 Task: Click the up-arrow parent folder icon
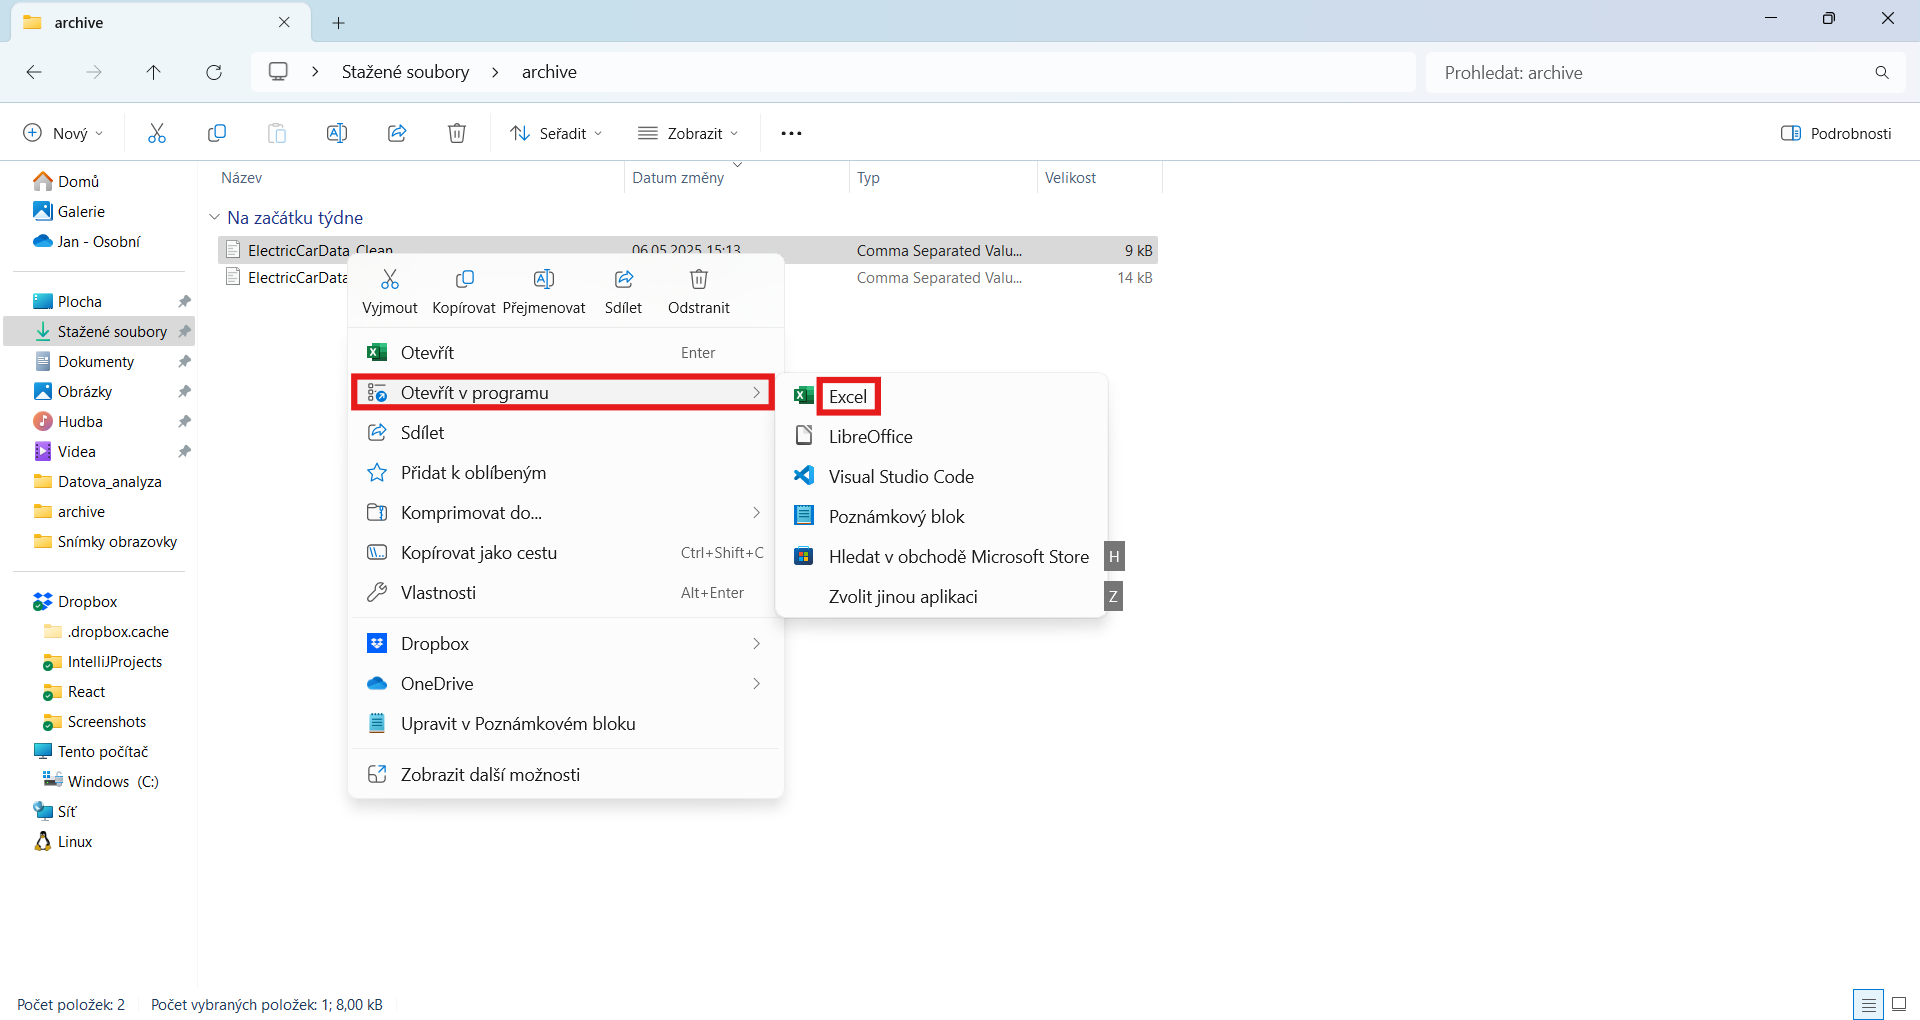(x=153, y=72)
